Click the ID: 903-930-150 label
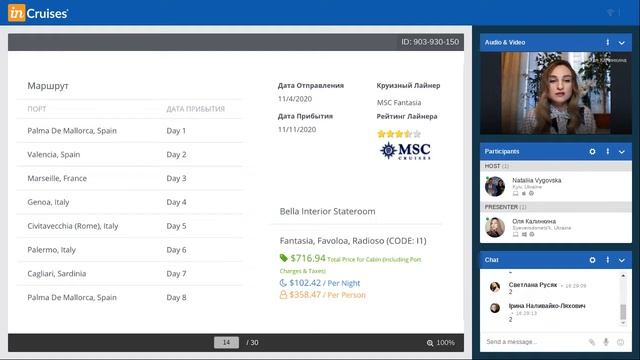The image size is (640, 360). click(430, 42)
